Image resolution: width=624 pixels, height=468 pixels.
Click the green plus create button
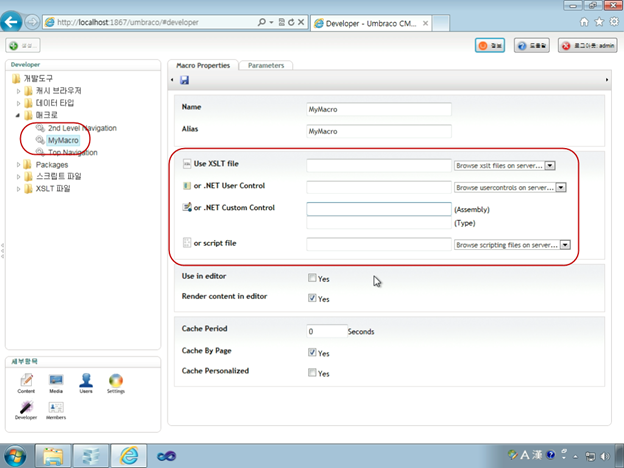click(x=23, y=45)
